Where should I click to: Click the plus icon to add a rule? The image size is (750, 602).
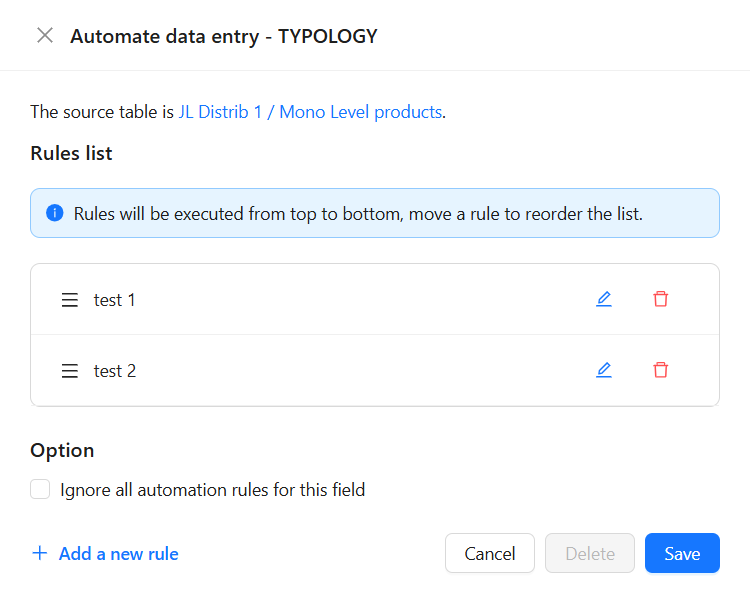click(40, 553)
